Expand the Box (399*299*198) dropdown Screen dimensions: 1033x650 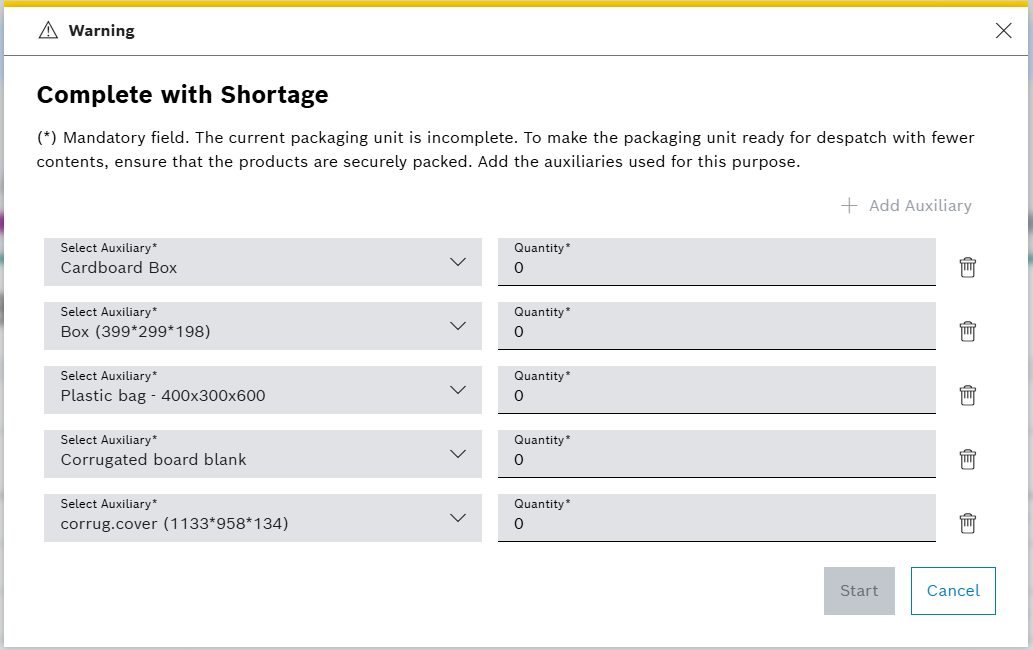262,326
